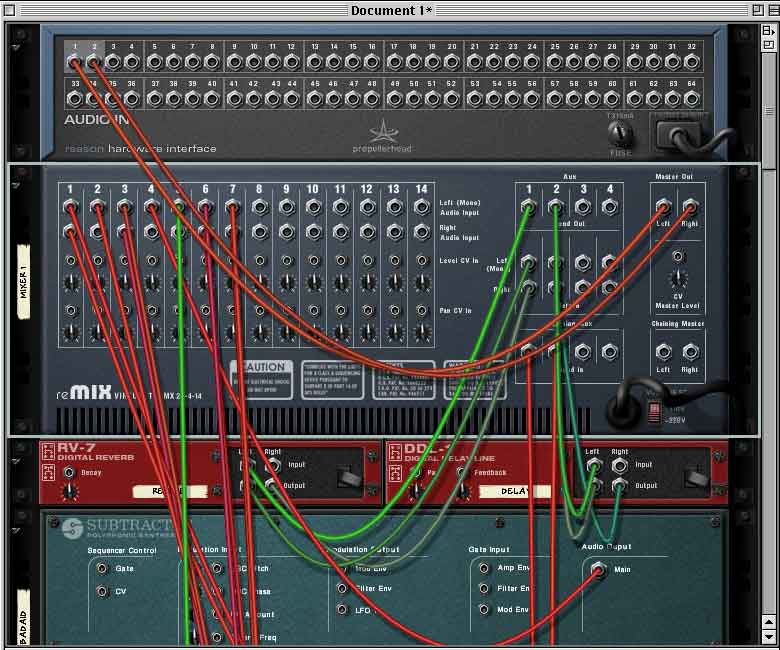Click Aux 4 Send Out jack
Screen dimensions: 780x650
coord(609,206)
